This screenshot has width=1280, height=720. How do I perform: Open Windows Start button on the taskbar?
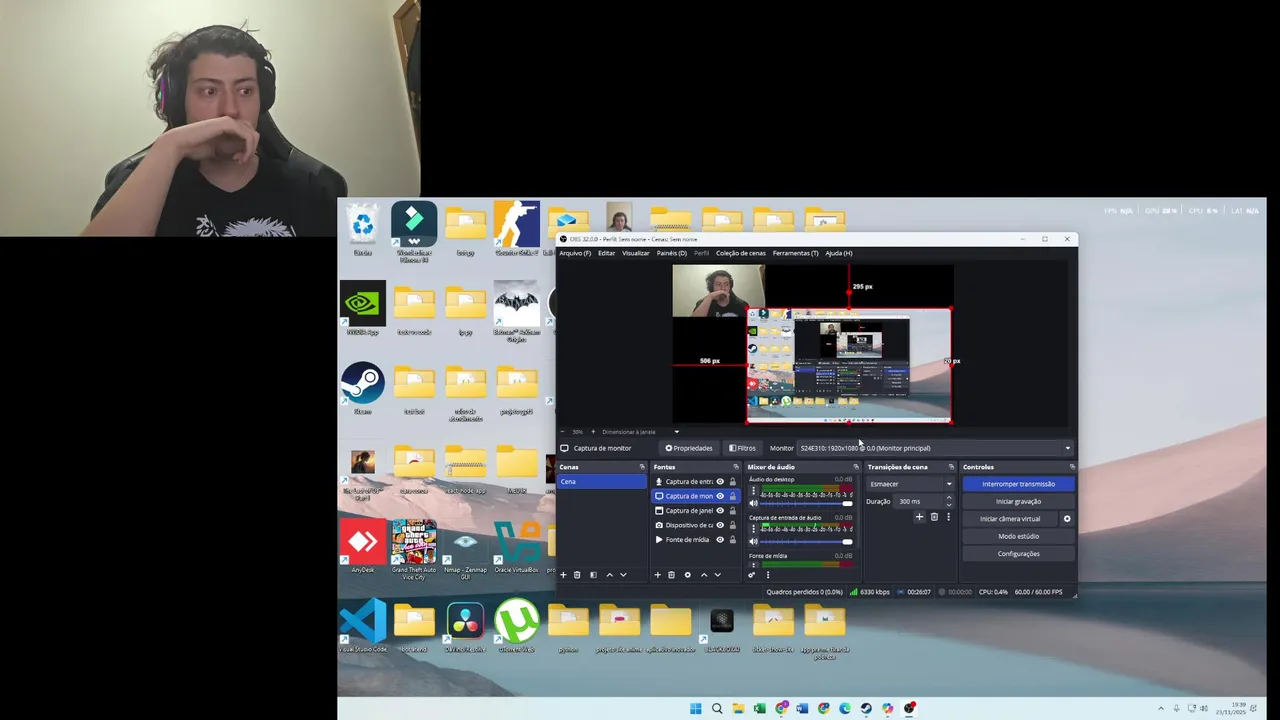[x=696, y=708]
